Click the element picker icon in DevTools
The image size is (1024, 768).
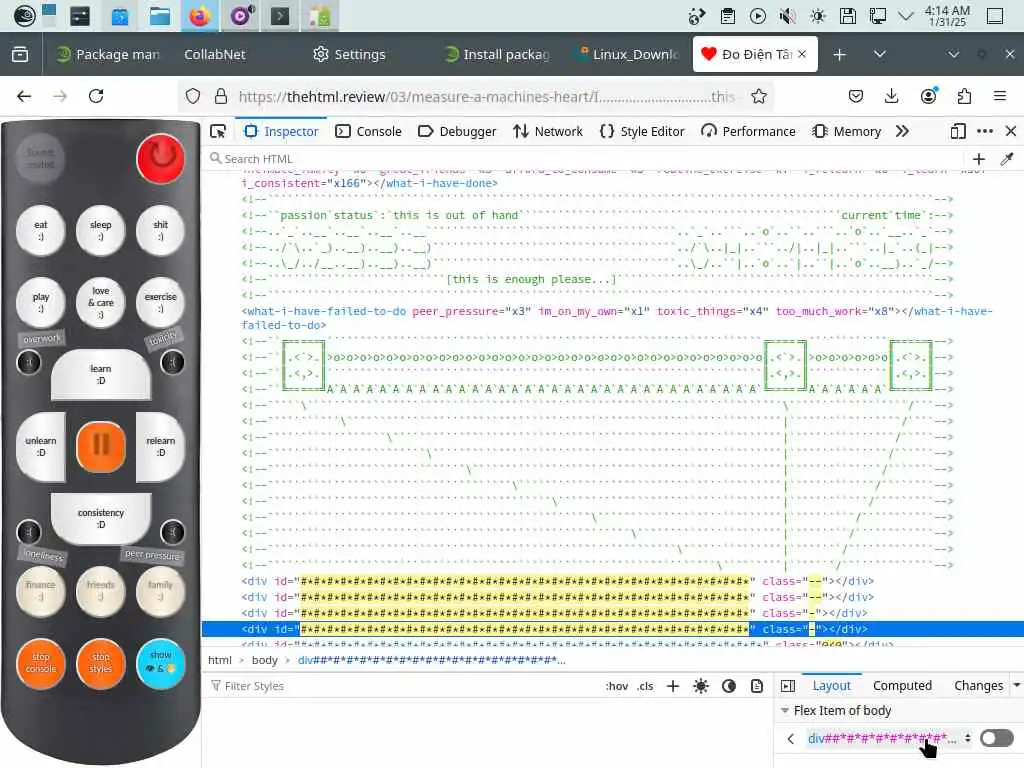[x=218, y=131]
